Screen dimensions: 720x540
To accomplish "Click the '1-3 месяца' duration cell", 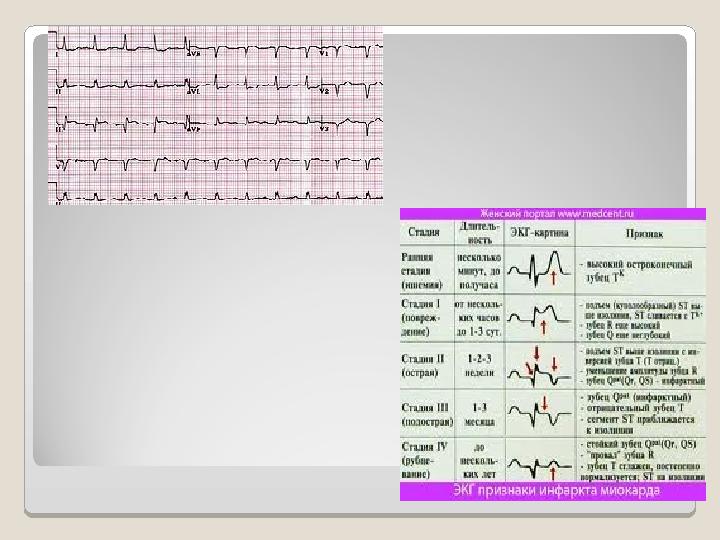I will 479,414.
